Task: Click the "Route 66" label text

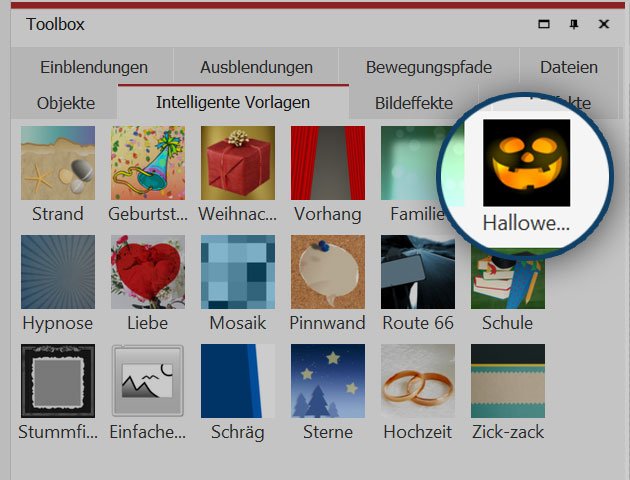Action: tap(418, 323)
